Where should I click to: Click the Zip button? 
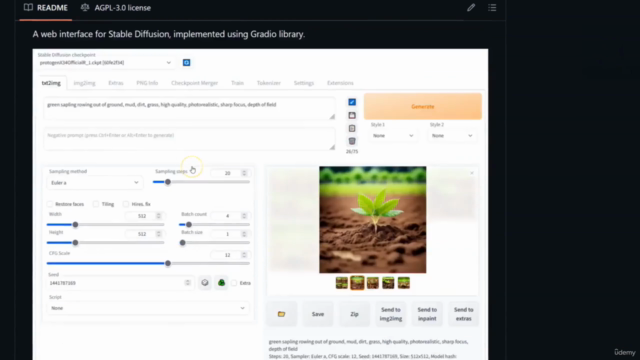click(x=354, y=314)
